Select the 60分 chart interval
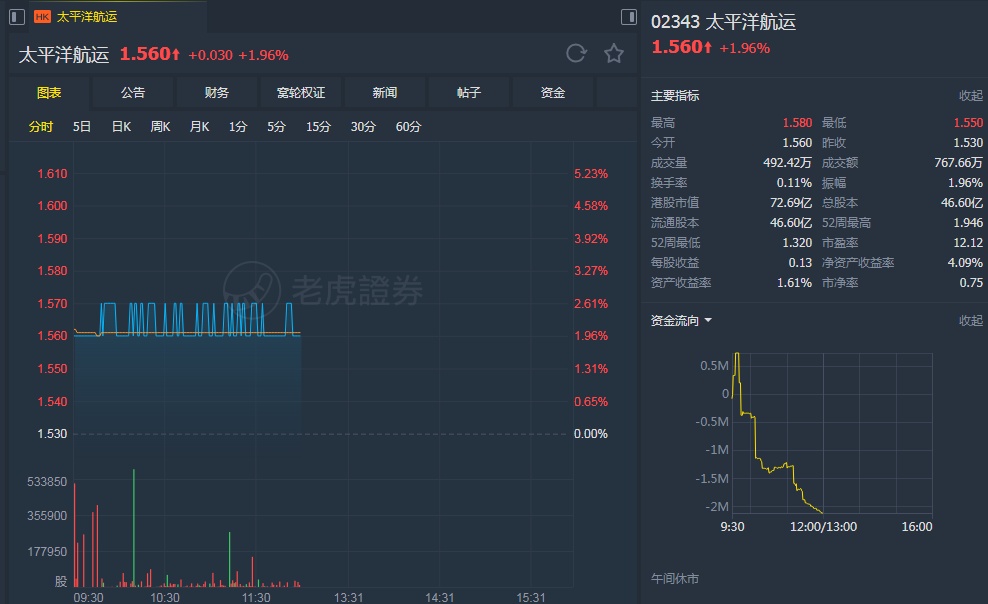 pos(408,127)
